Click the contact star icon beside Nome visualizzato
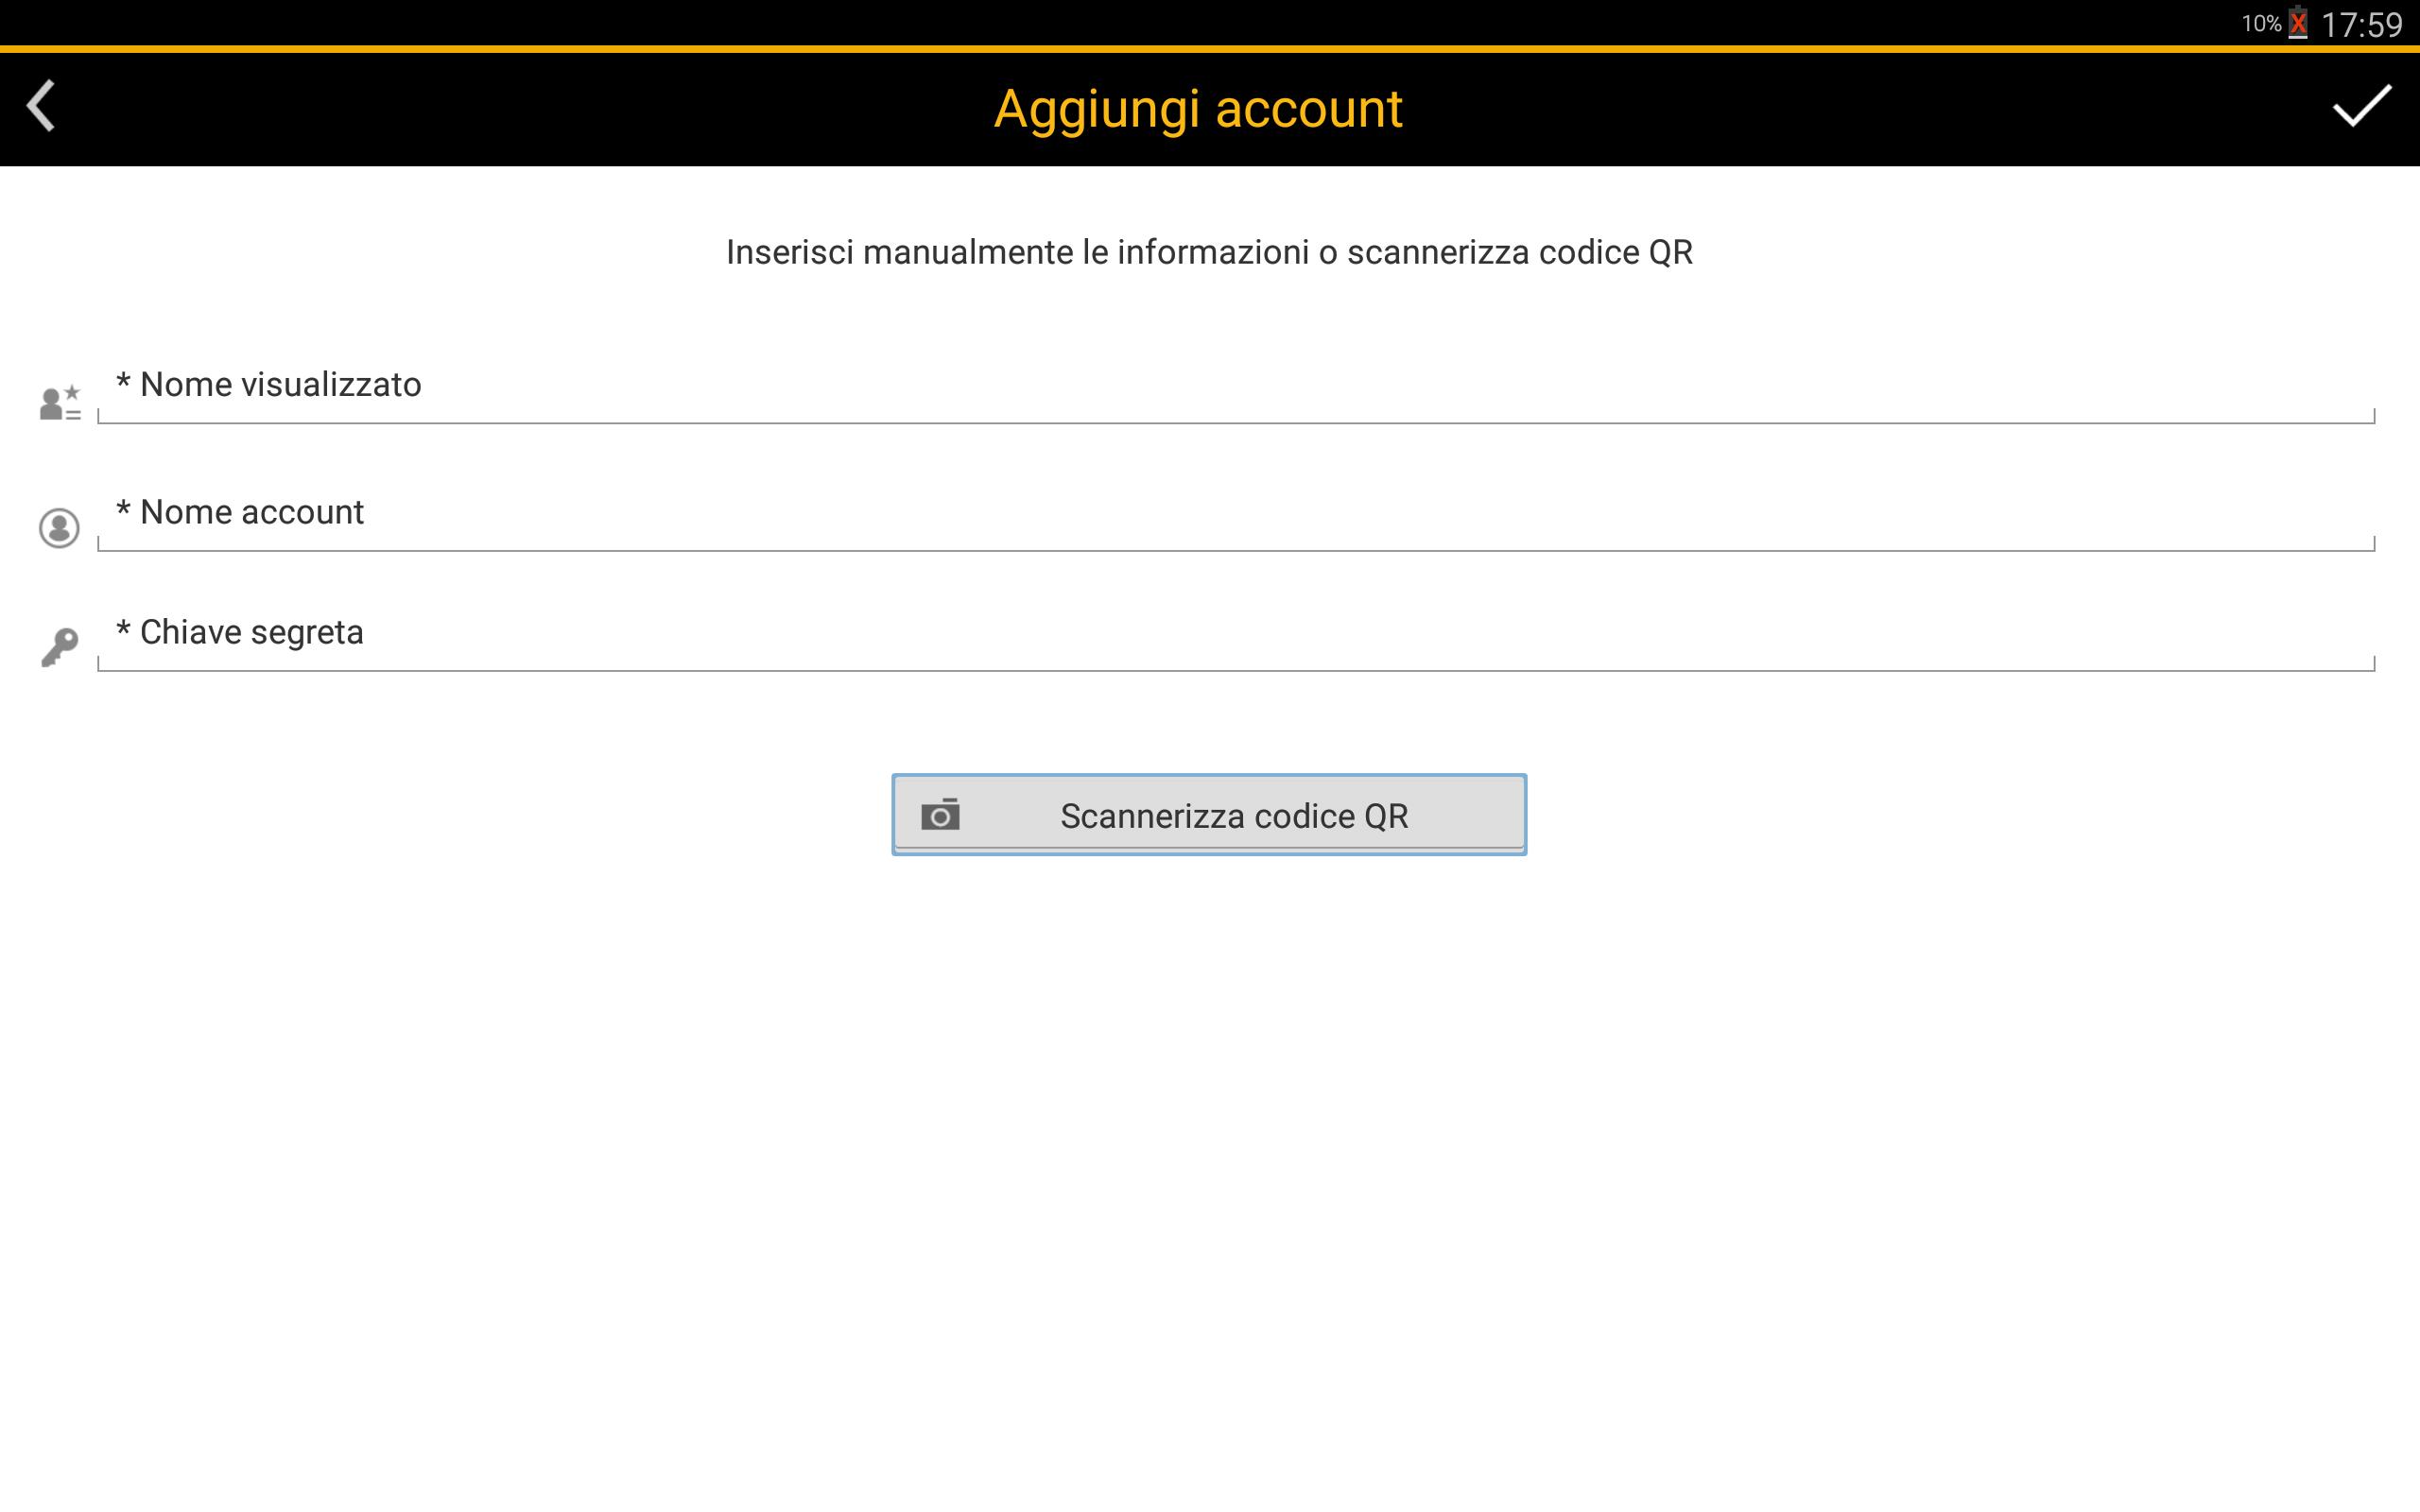The image size is (2420, 1512). [60, 403]
